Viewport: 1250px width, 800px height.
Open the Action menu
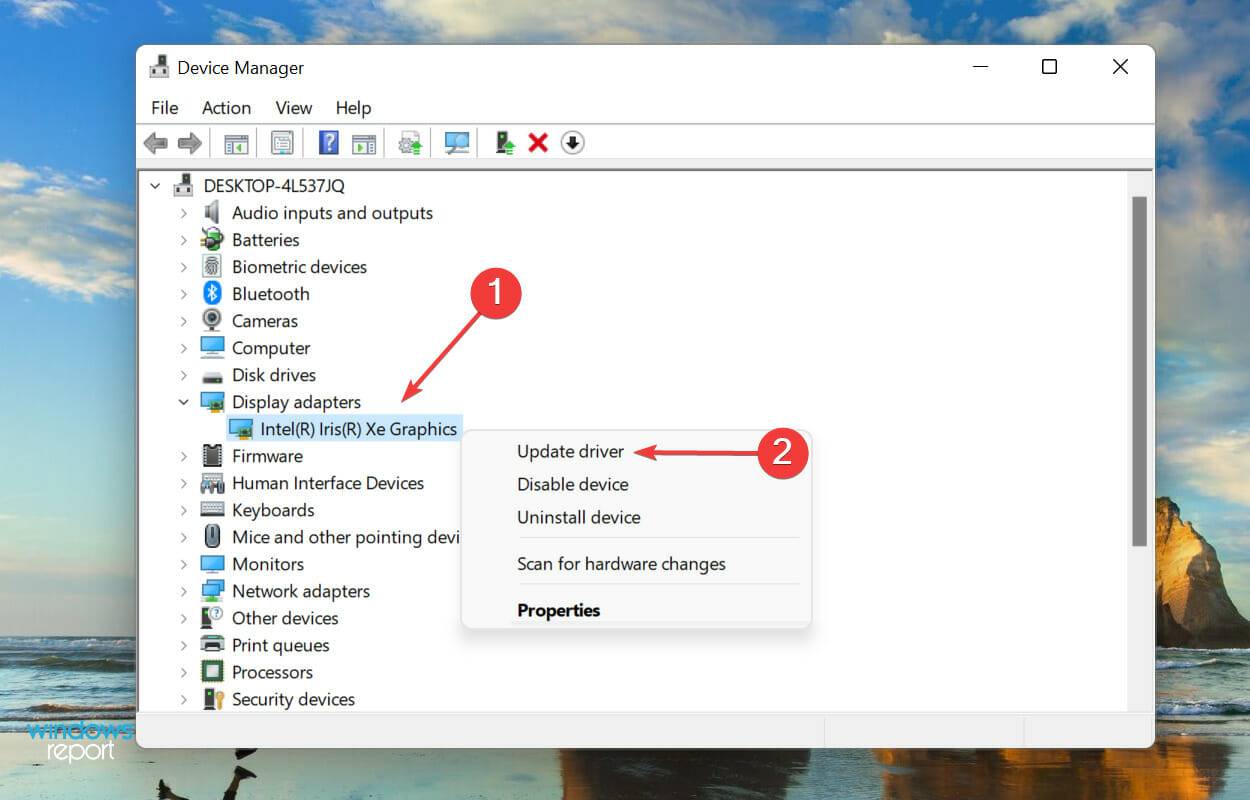pos(226,108)
